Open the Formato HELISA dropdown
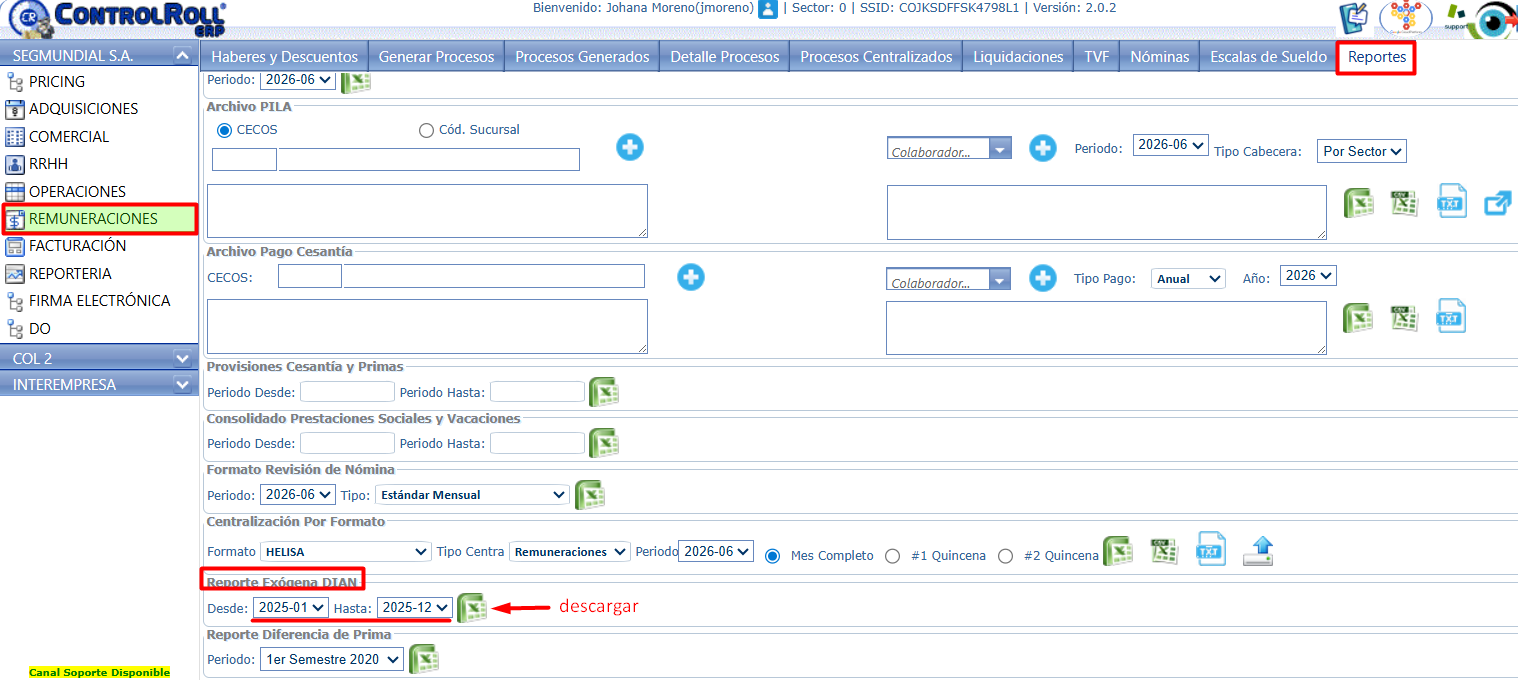Image resolution: width=1518 pixels, height=680 pixels. [345, 552]
